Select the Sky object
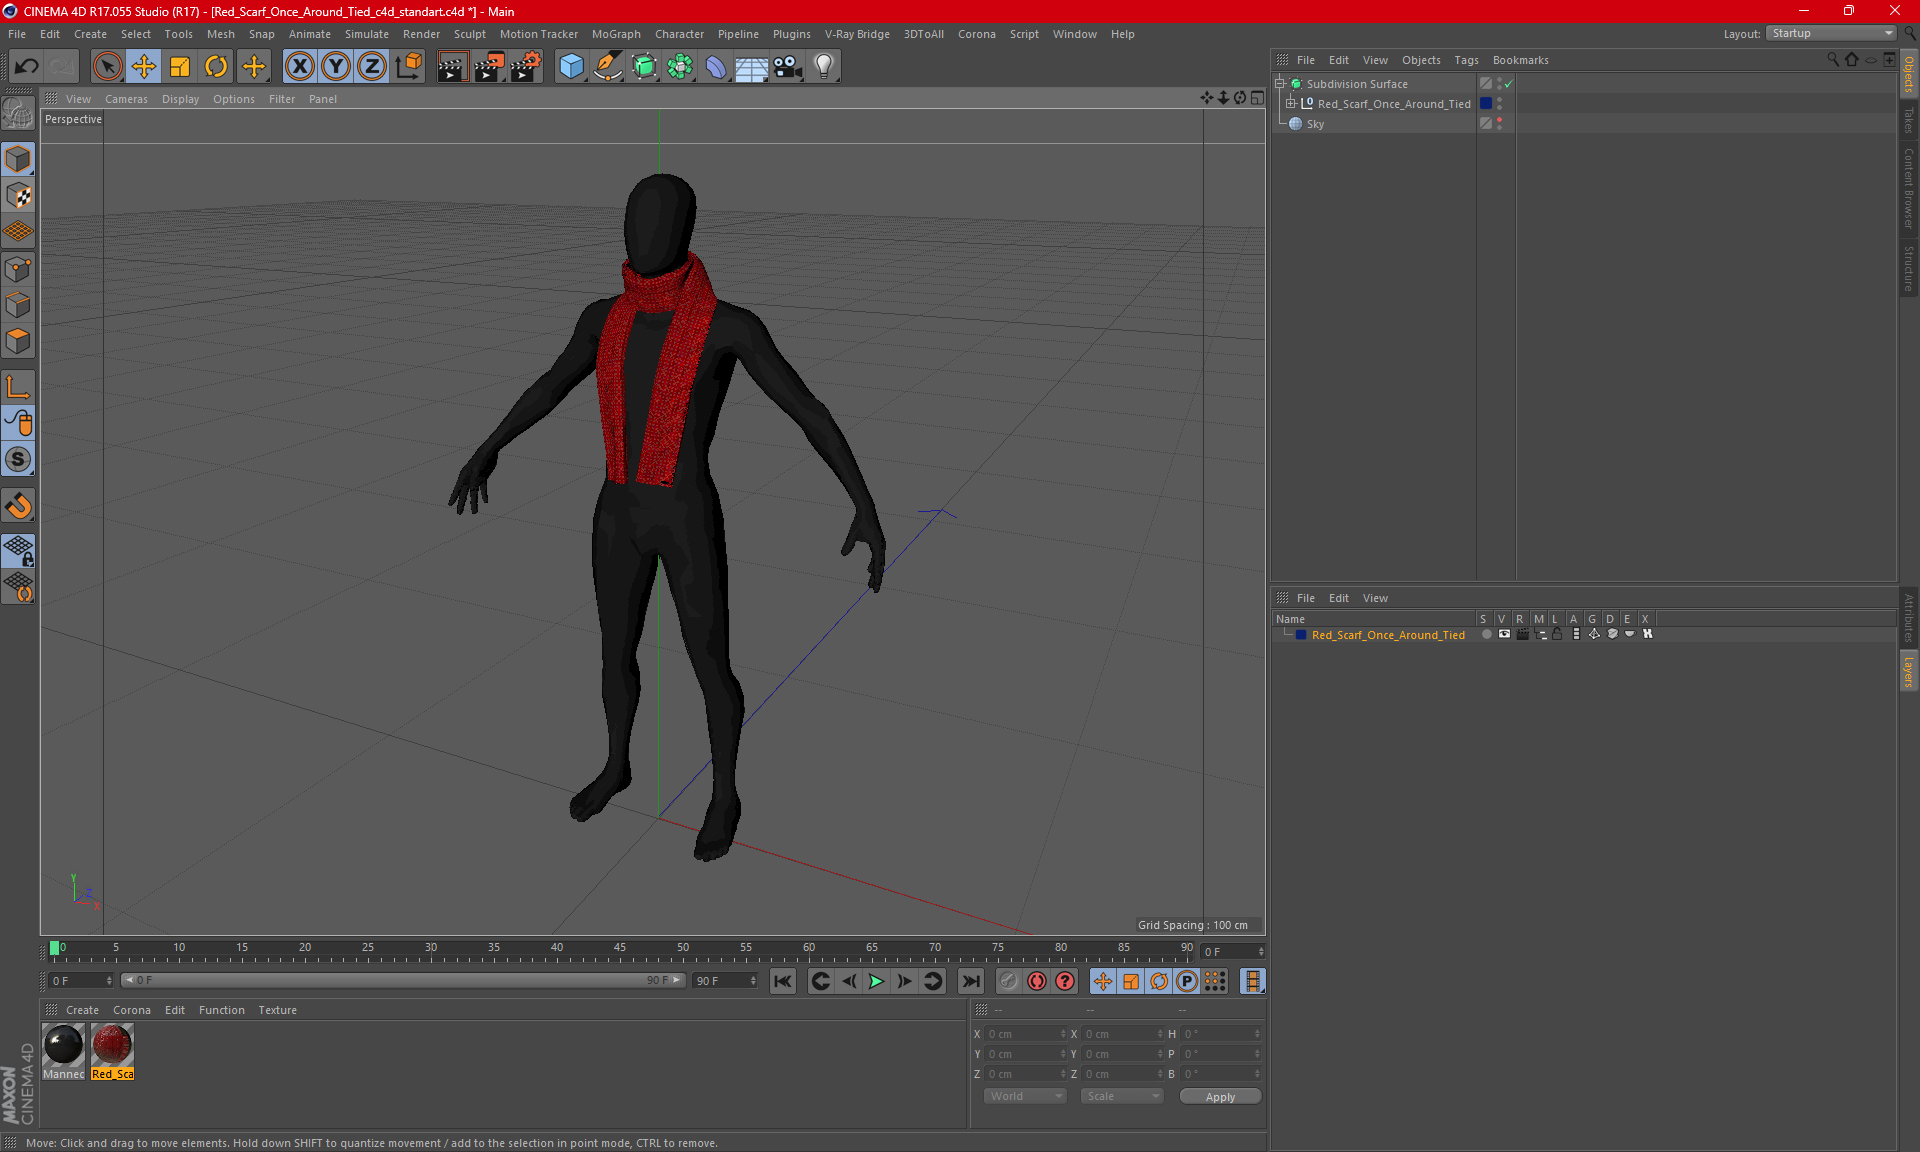Image resolution: width=1920 pixels, height=1152 pixels. 1315,124
